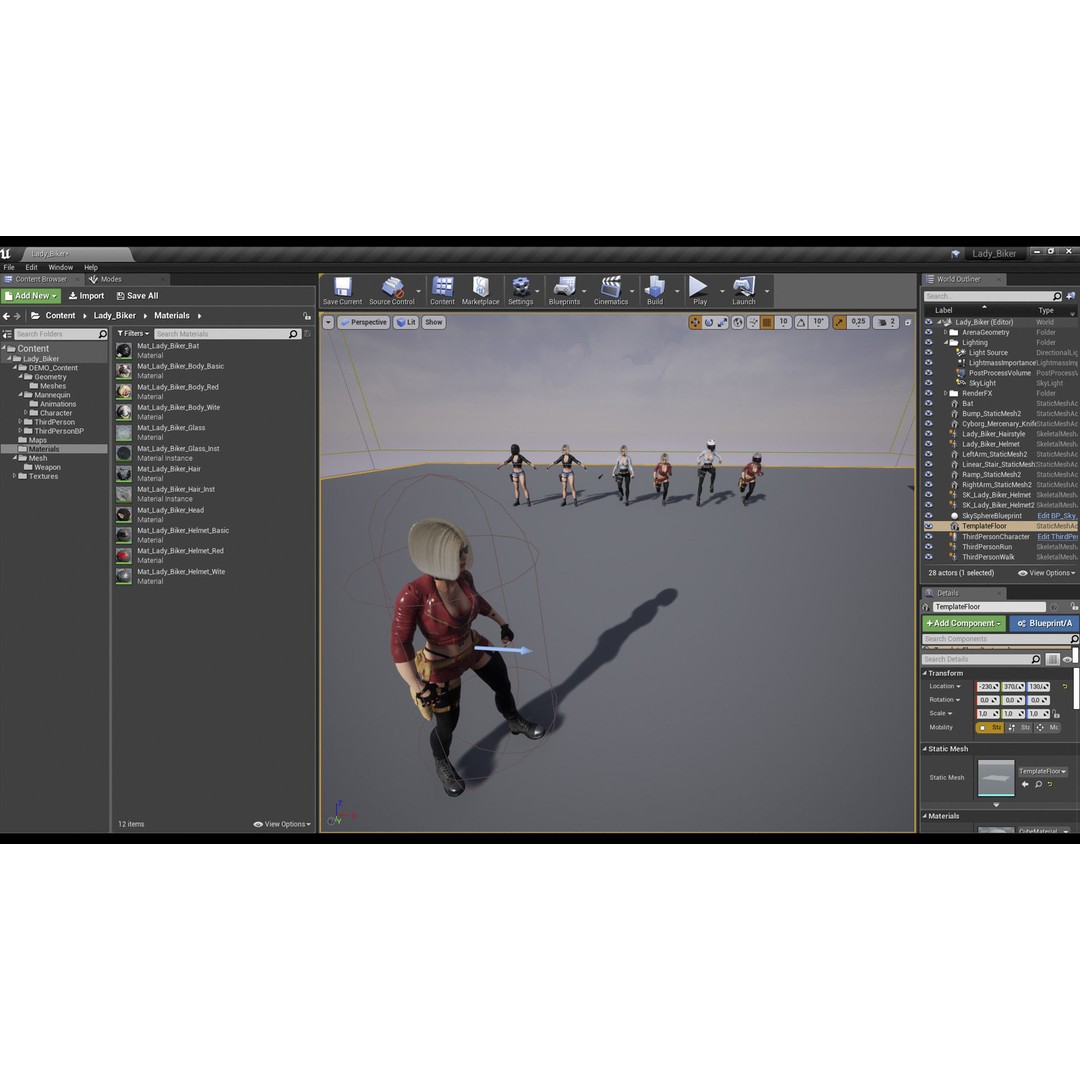1080x1080 pixels.
Task: Open the File menu
Action: click(x=9, y=267)
